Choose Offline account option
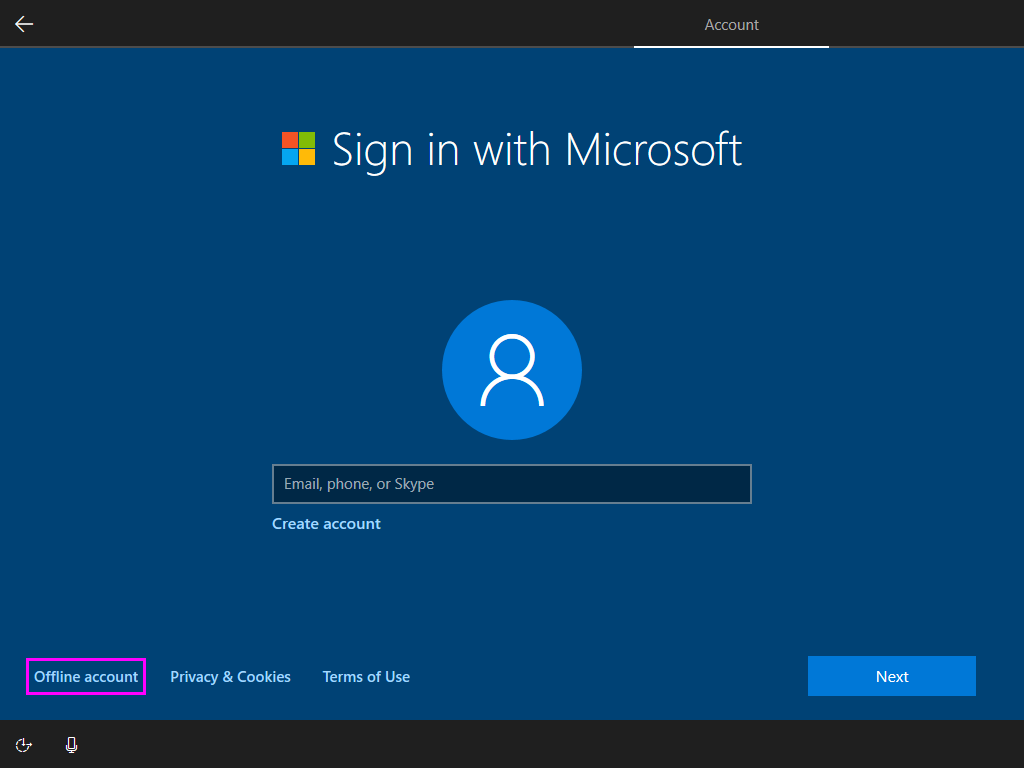The image size is (1024, 768). [x=86, y=677]
